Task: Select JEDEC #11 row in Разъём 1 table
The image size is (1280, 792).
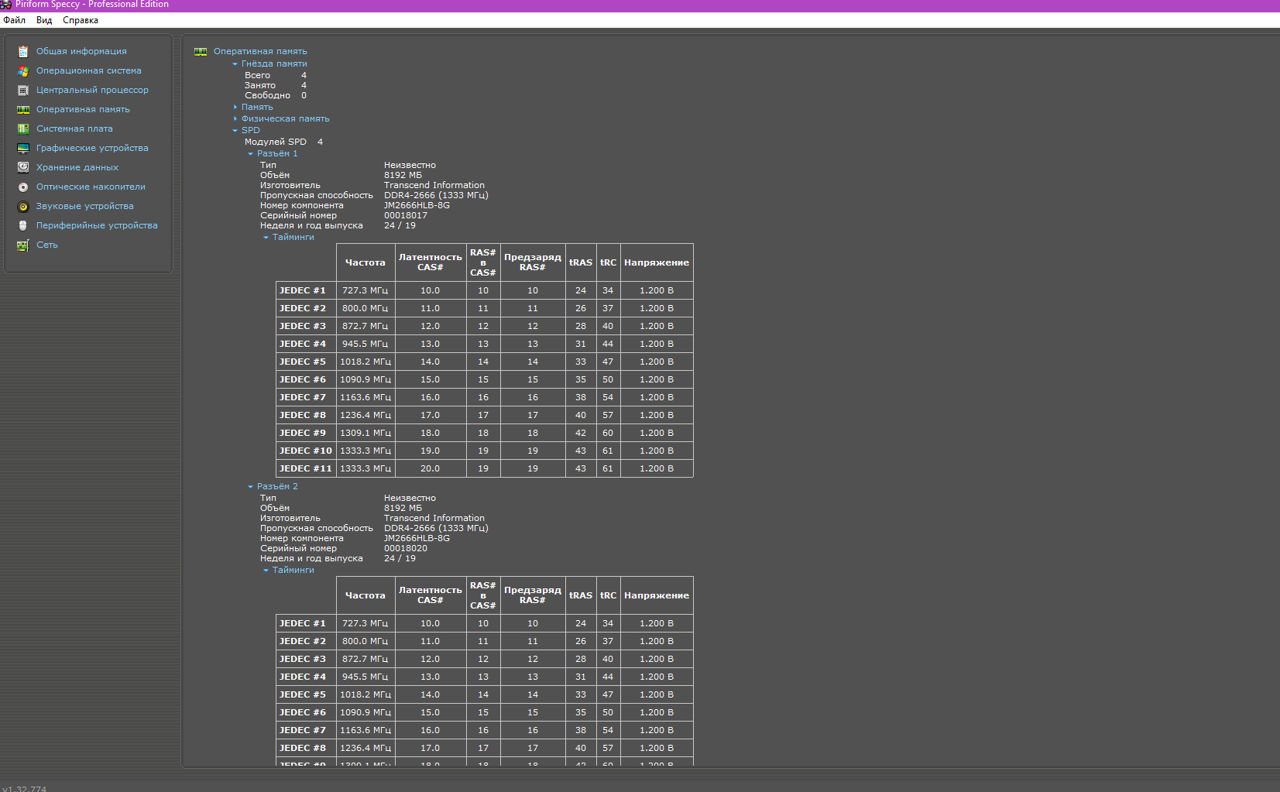Action: click(484, 469)
